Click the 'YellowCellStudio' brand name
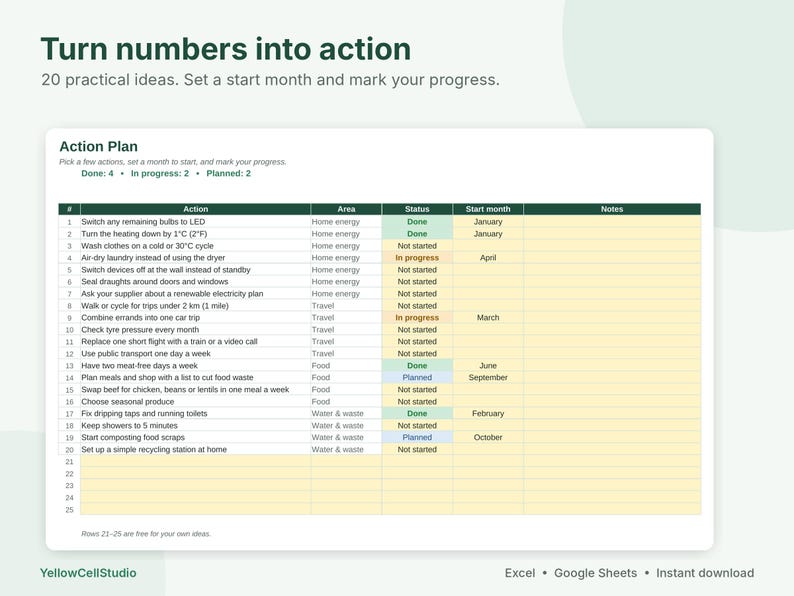 point(88,573)
